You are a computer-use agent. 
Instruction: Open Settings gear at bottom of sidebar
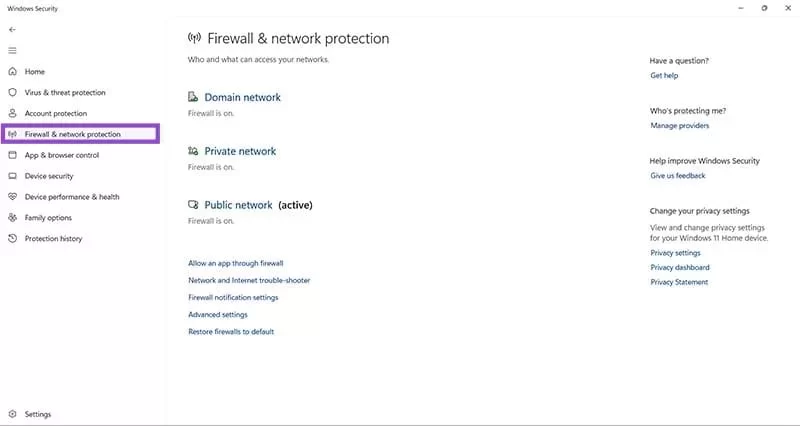coord(13,414)
